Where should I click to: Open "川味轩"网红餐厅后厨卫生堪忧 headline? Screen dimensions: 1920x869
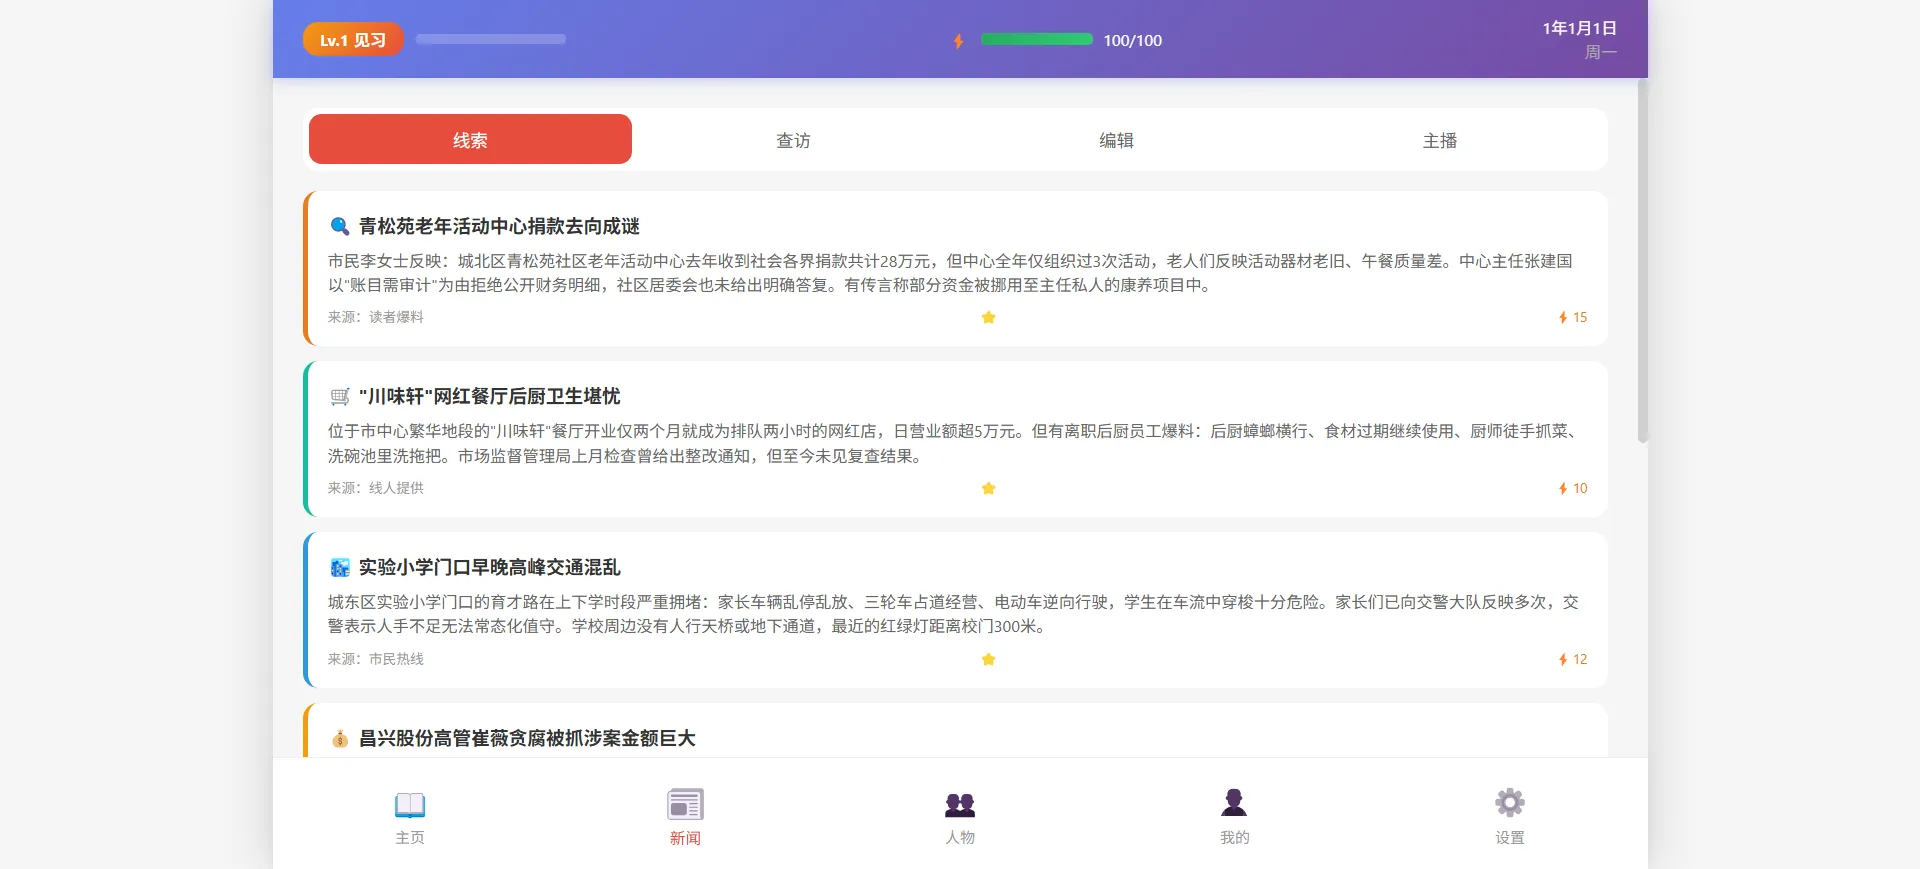[x=490, y=397]
